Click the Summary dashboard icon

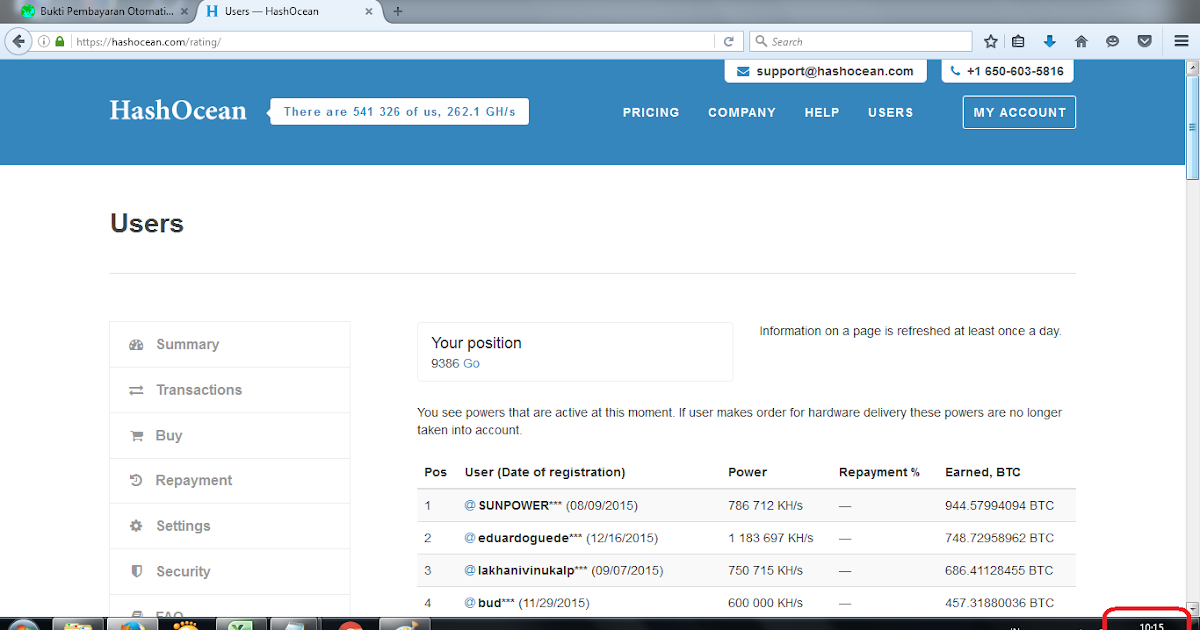pyautogui.click(x=137, y=344)
